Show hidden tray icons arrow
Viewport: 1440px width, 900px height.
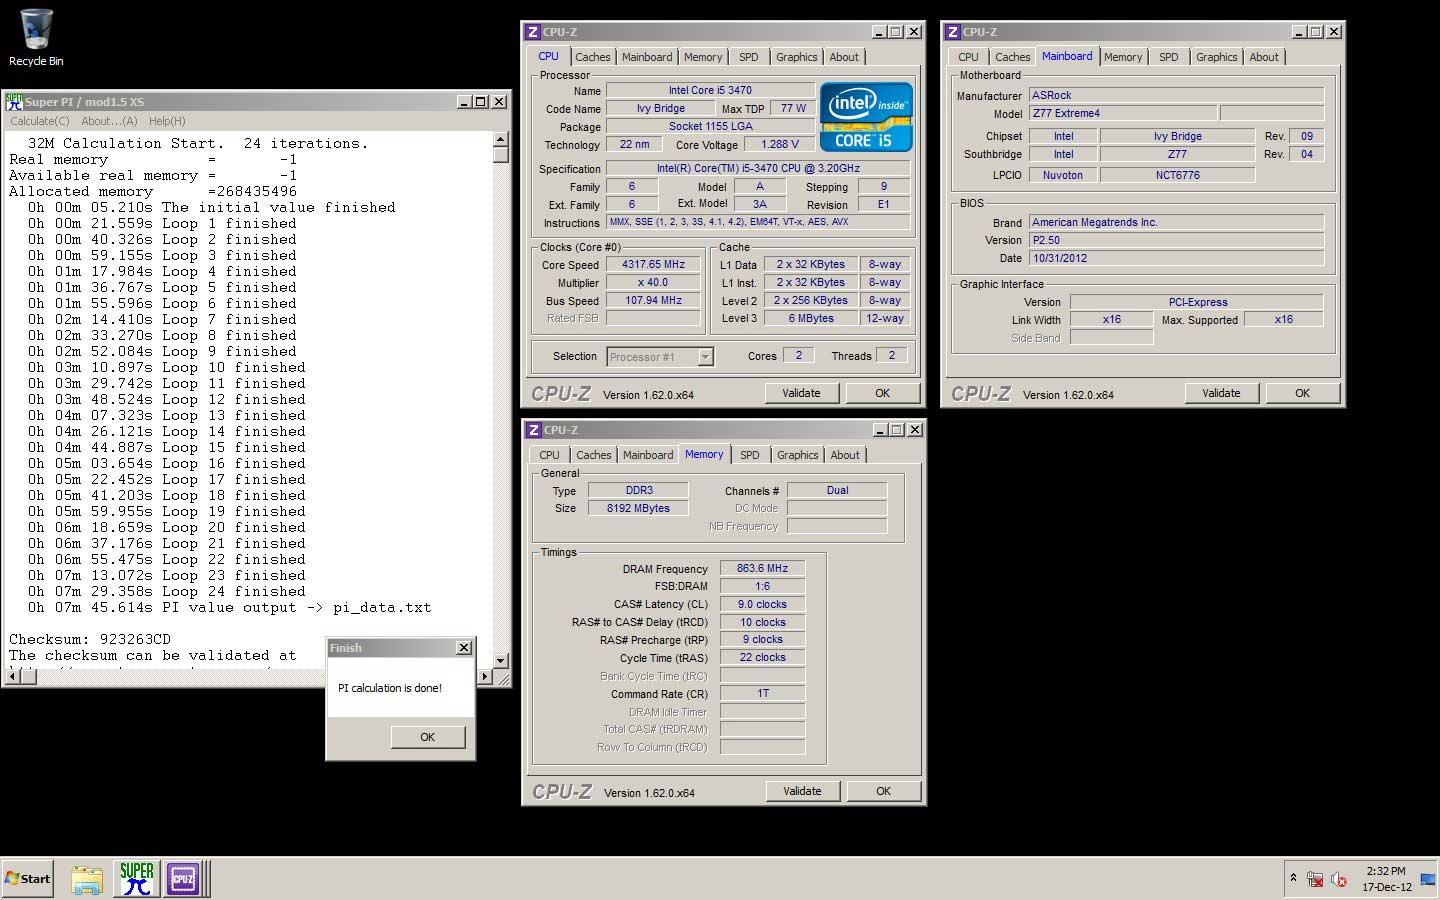click(1293, 878)
